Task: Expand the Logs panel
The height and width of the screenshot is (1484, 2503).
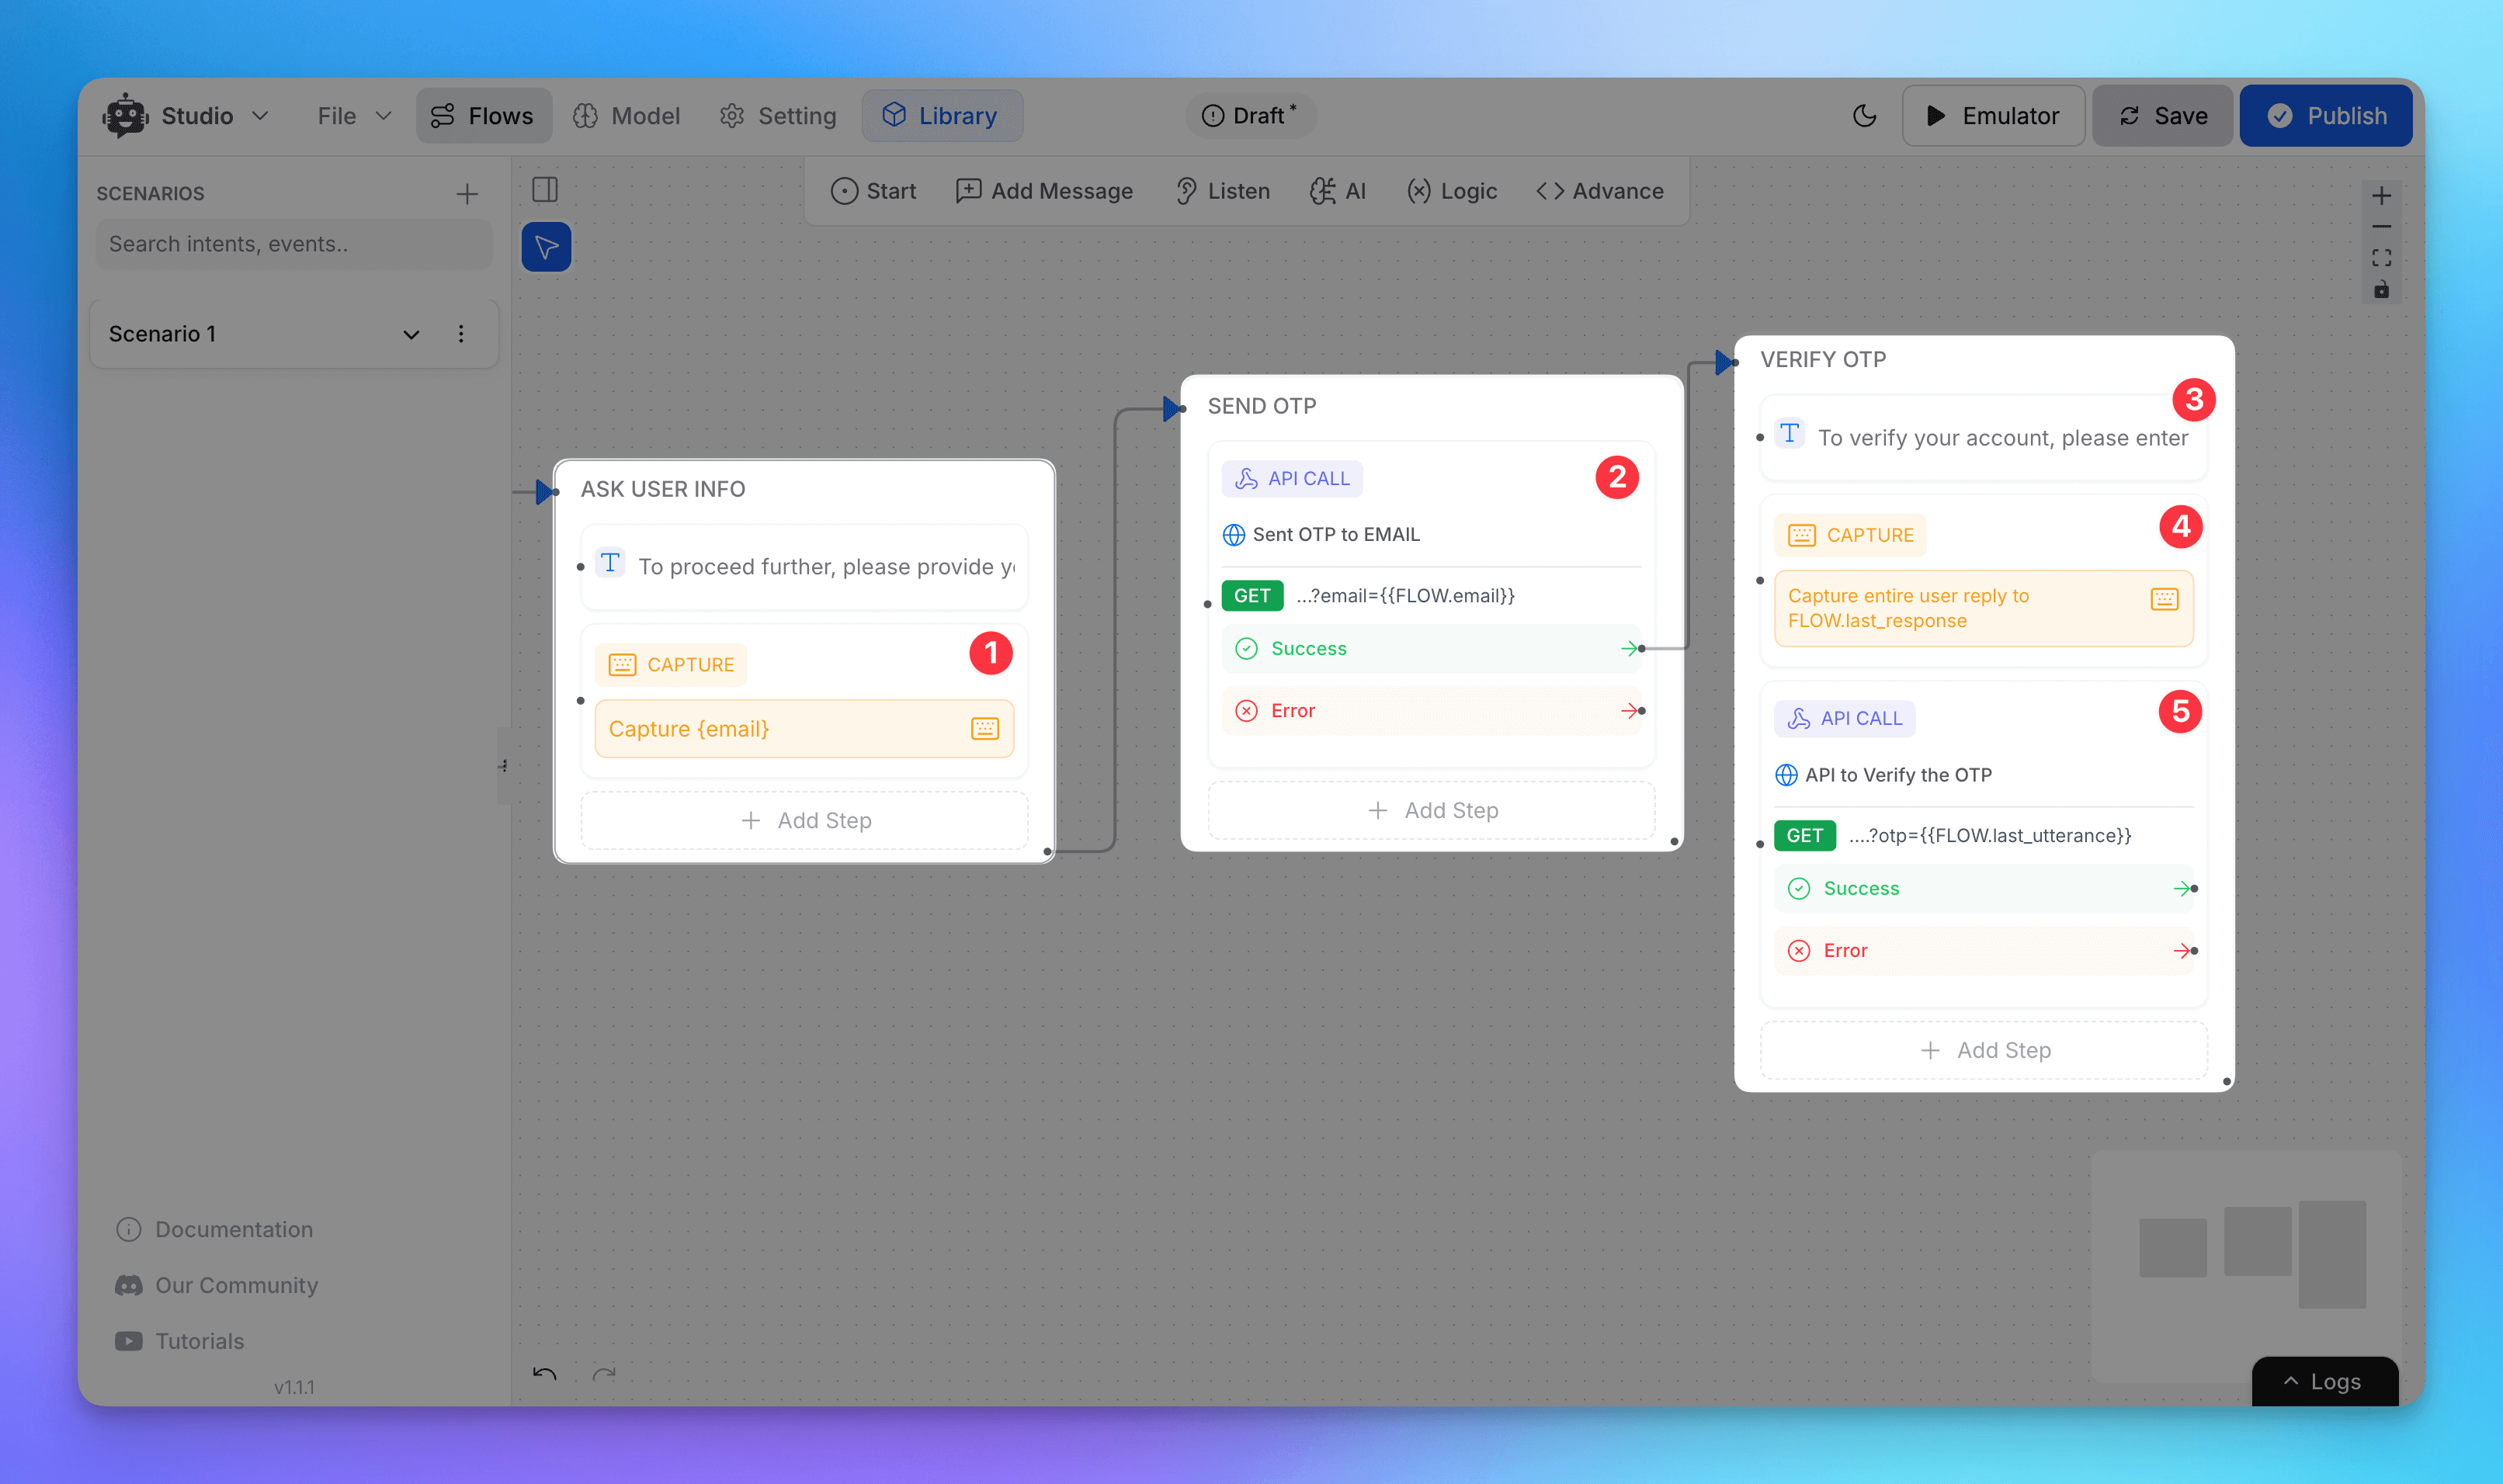Action: tap(2325, 1382)
